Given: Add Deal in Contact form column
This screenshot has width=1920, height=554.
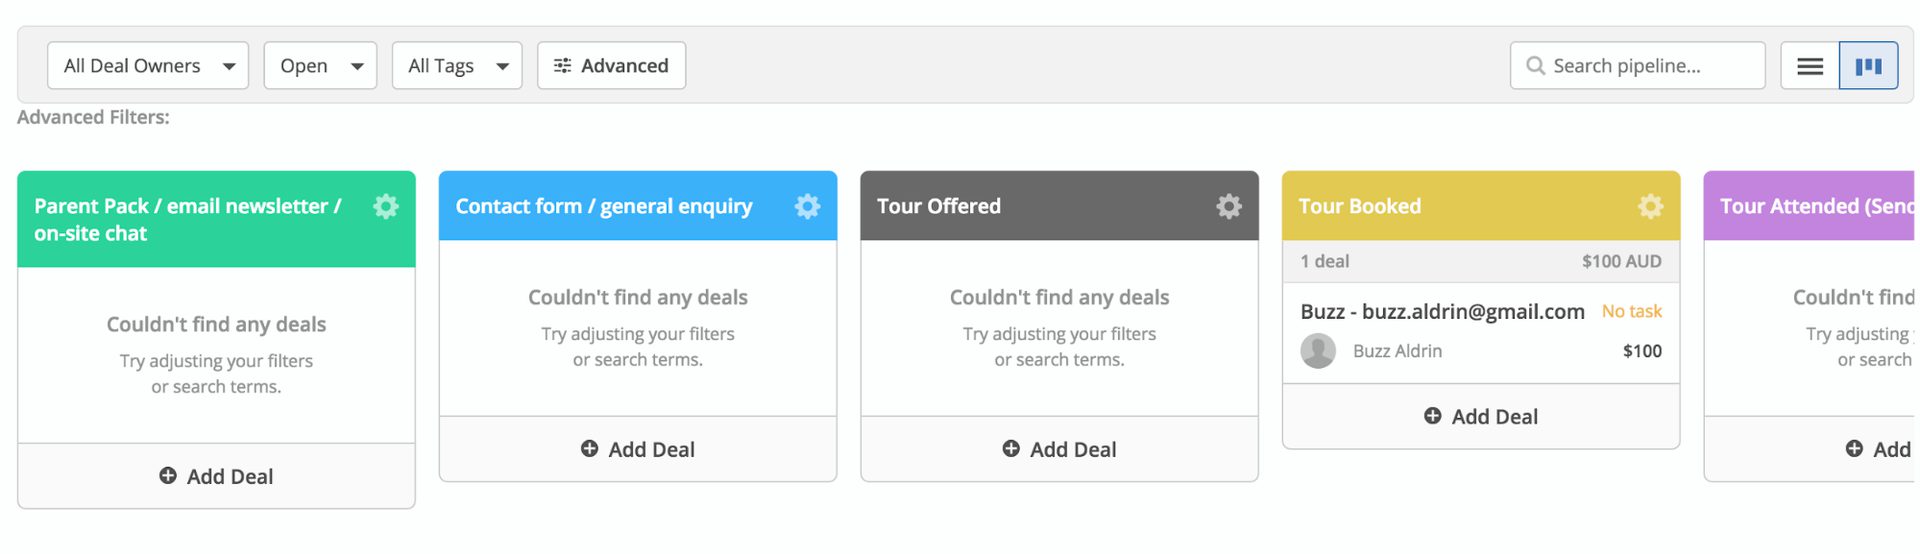Looking at the screenshot, I should pyautogui.click(x=638, y=450).
